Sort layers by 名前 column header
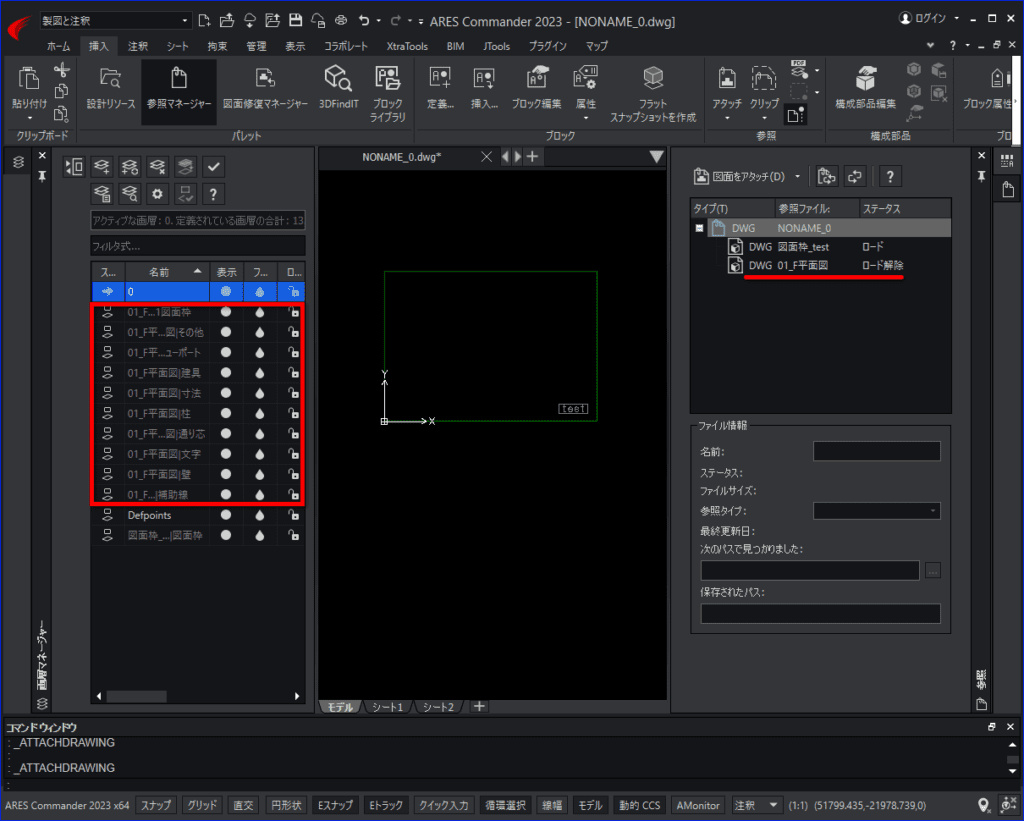This screenshot has width=1024, height=821. [x=167, y=272]
